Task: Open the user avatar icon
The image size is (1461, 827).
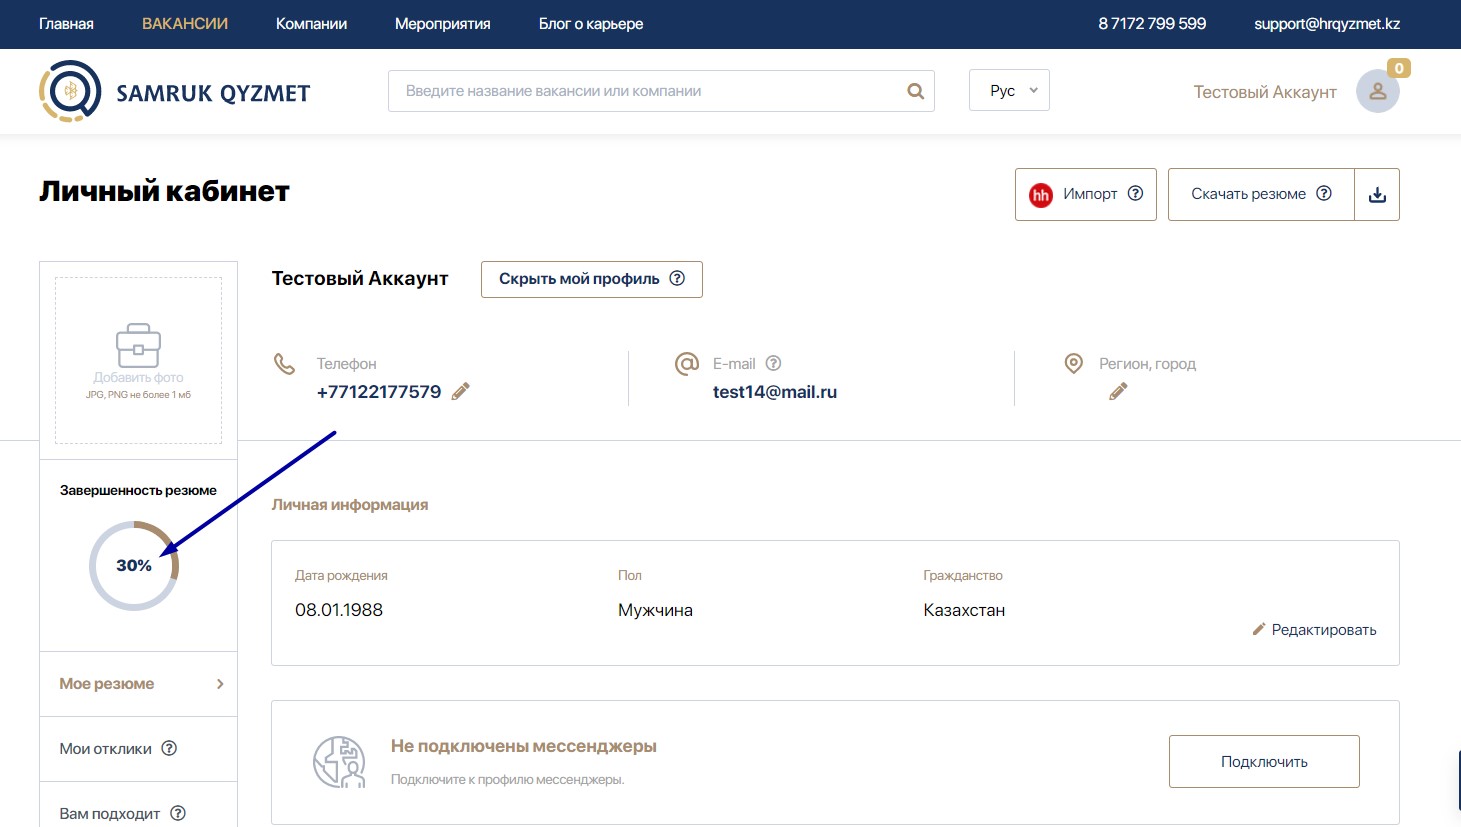Action: [x=1377, y=91]
